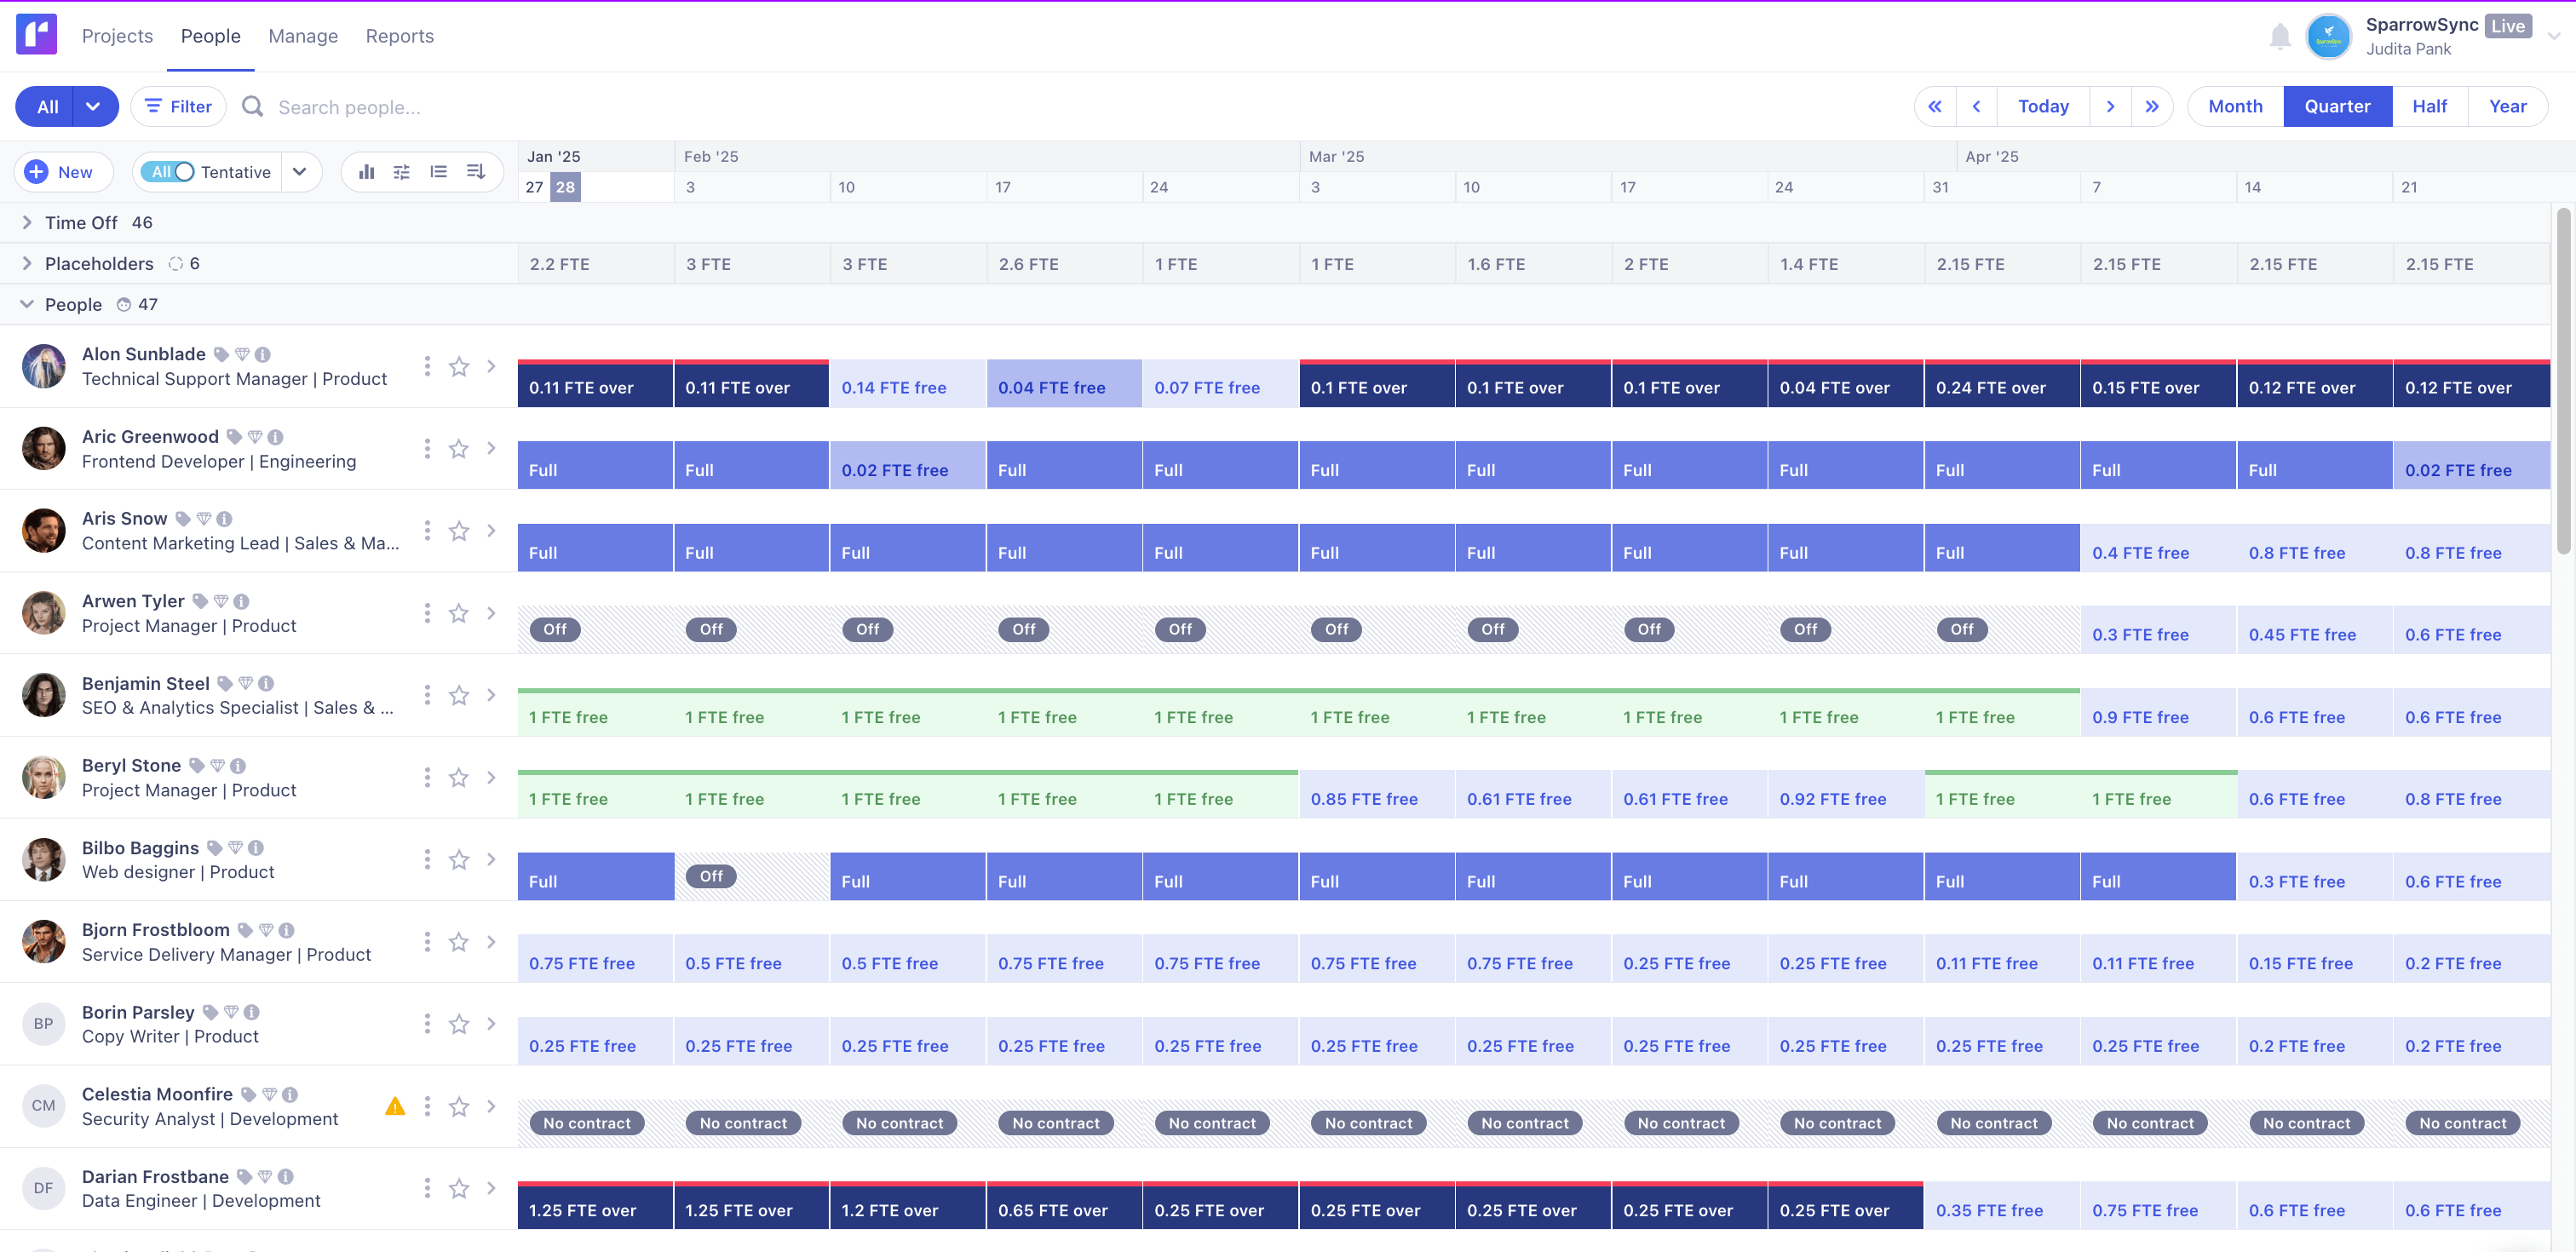Click info icon next to Alon Sunblade
This screenshot has width=2576, height=1252.
pos(263,355)
